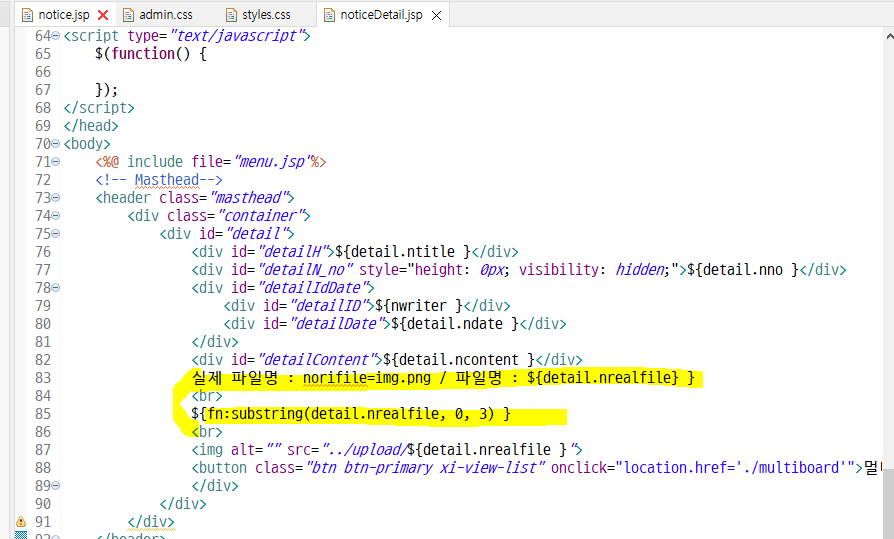This screenshot has height=539, width=894.
Task: Click the vertical scrollbar thumb
Action: coord(889,505)
